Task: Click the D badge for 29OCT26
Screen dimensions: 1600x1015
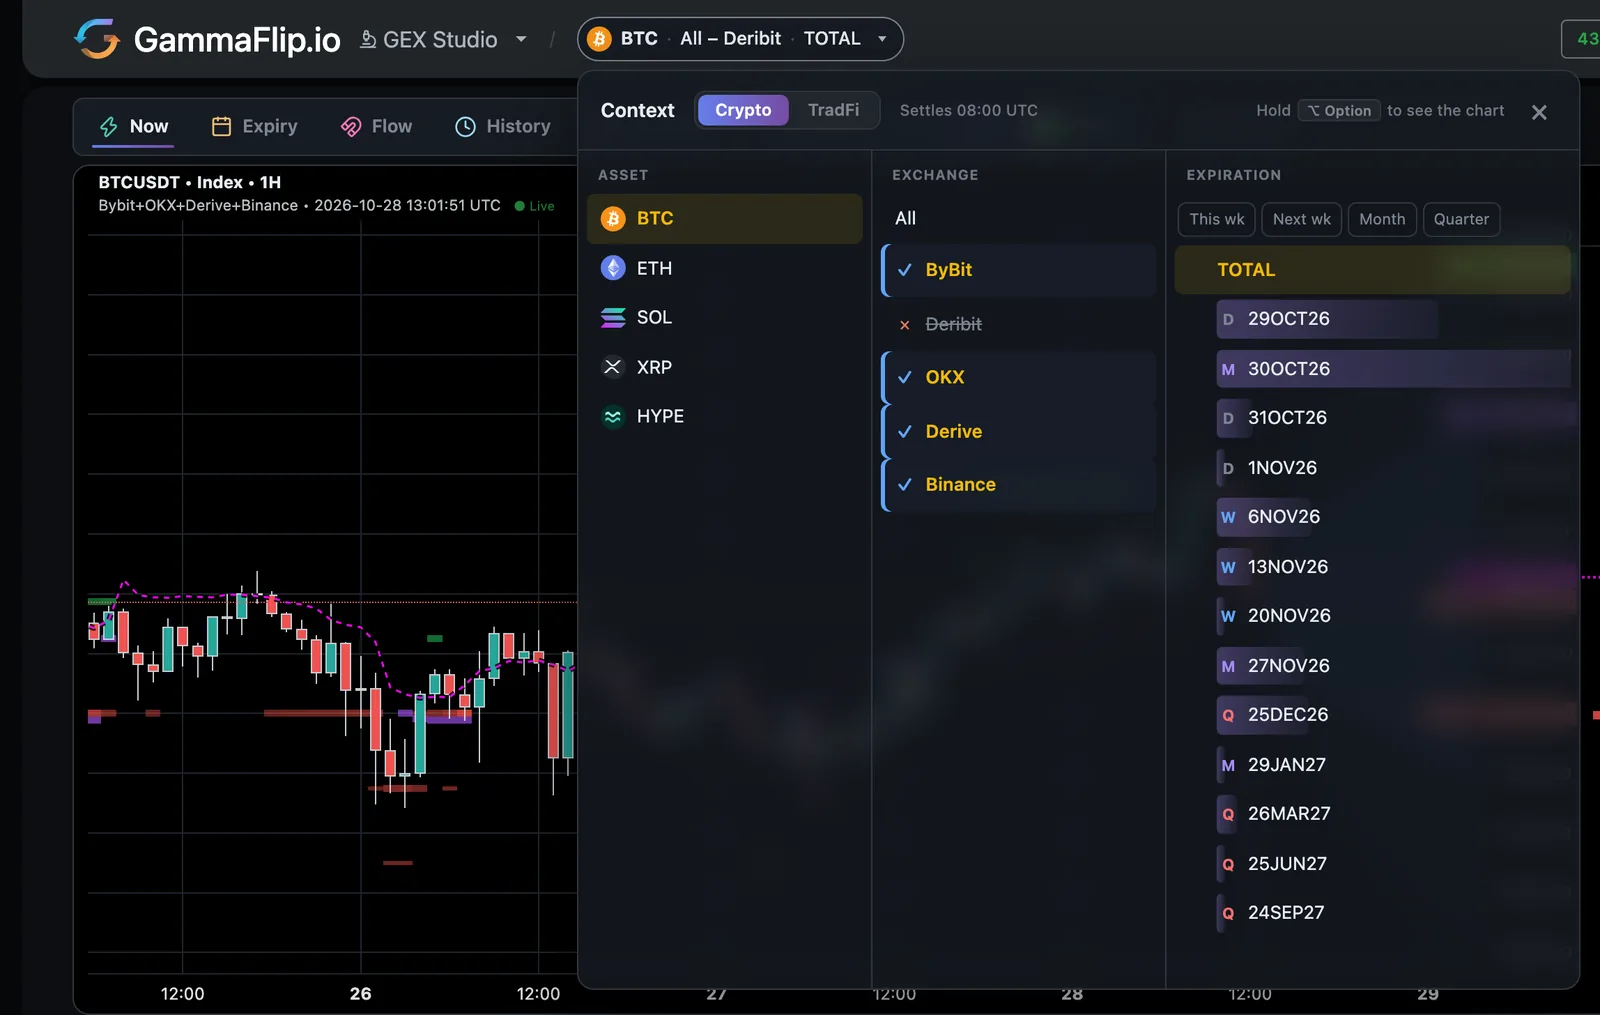Action: coord(1228,319)
